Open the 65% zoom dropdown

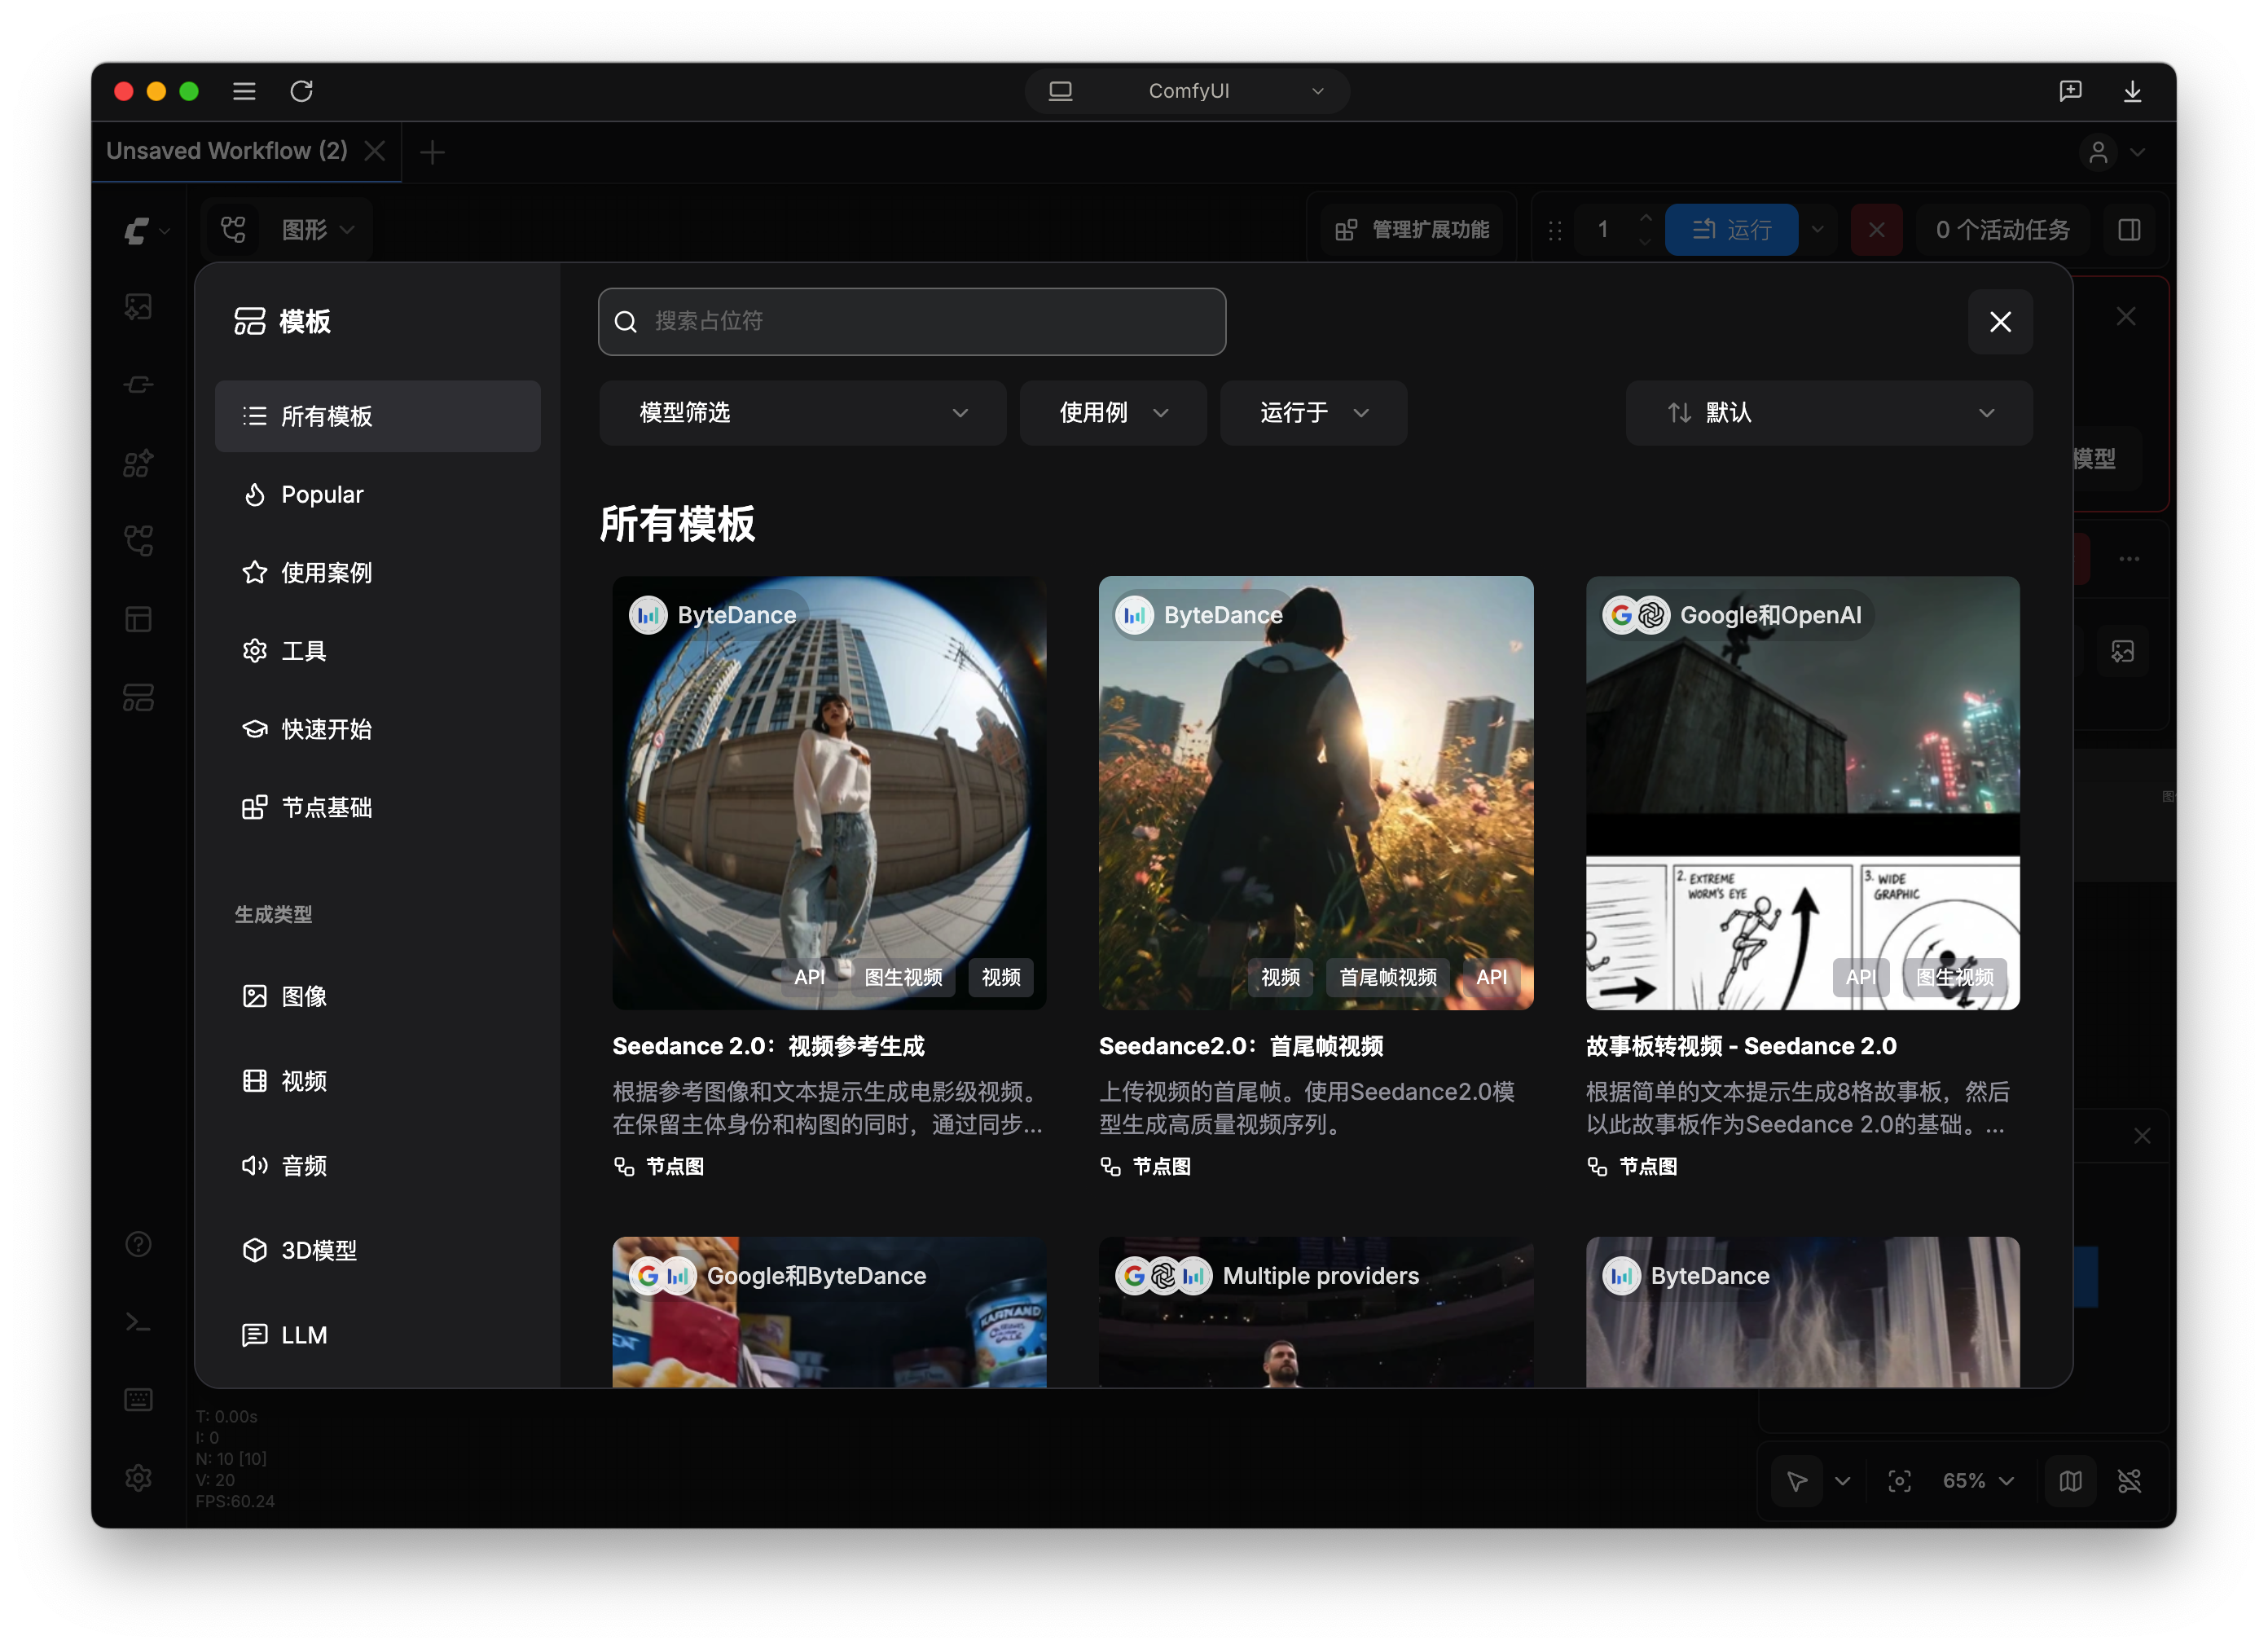1977,1480
